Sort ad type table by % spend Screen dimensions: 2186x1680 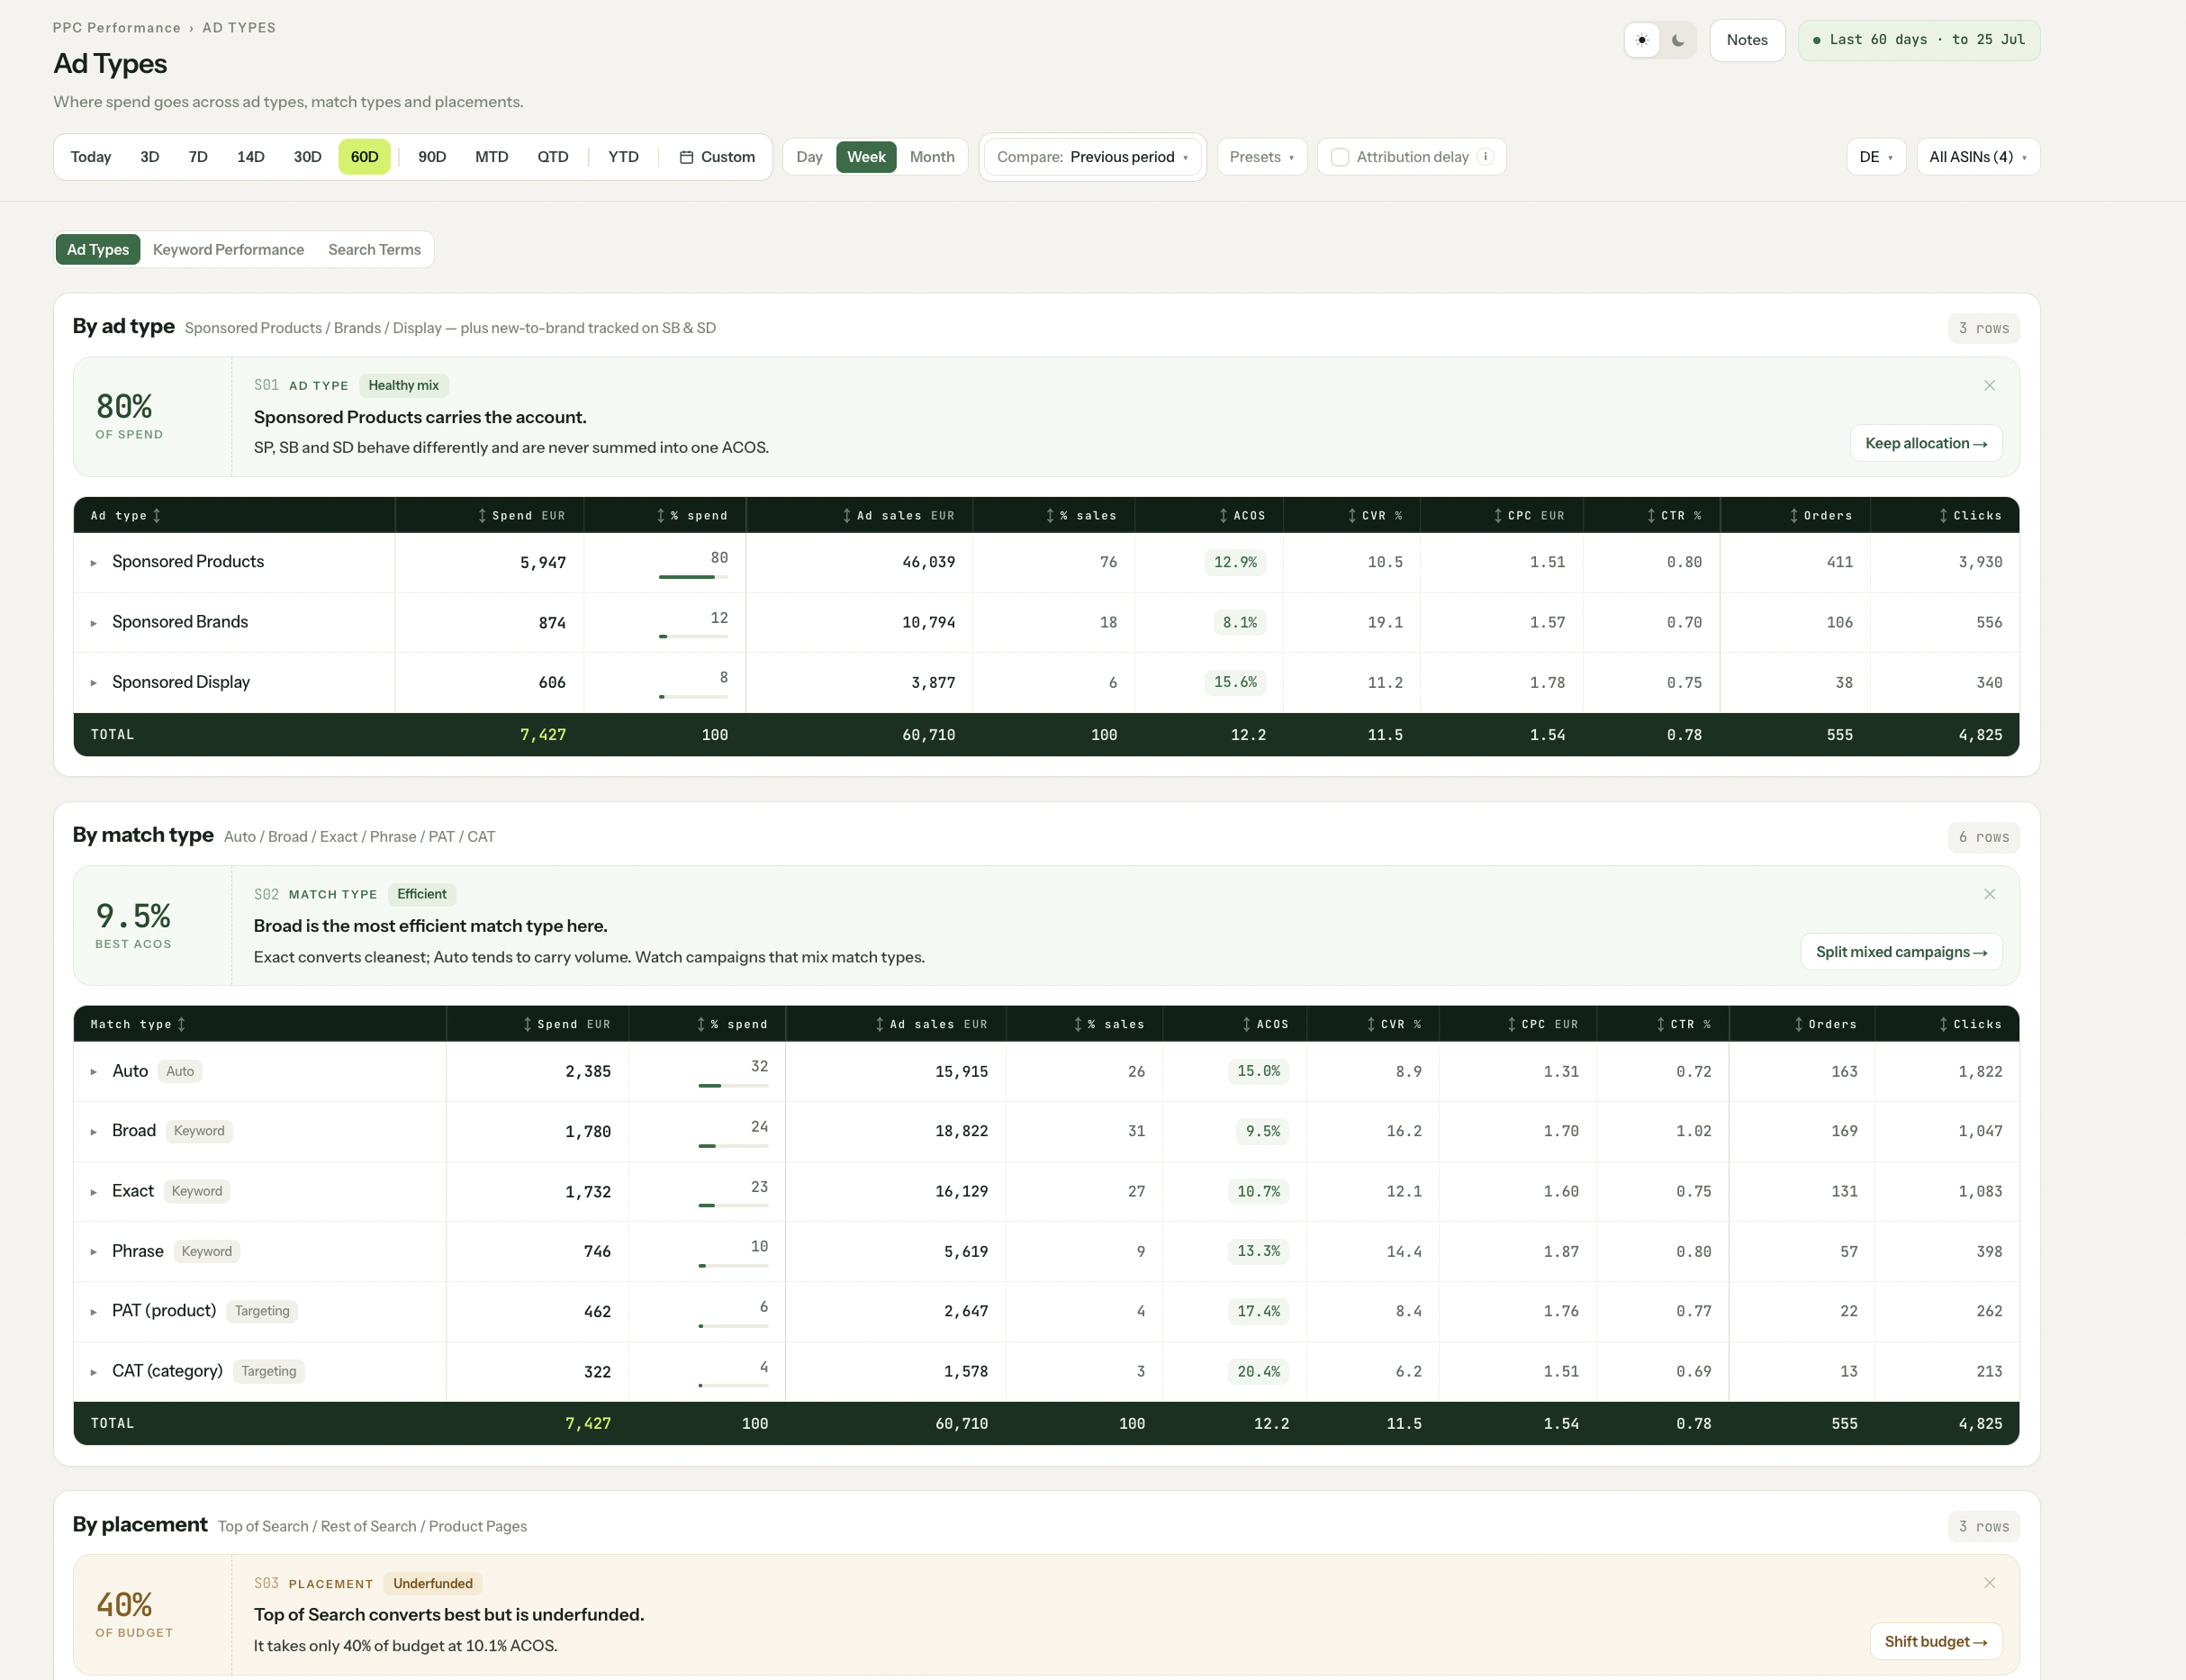pyautogui.click(x=691, y=516)
